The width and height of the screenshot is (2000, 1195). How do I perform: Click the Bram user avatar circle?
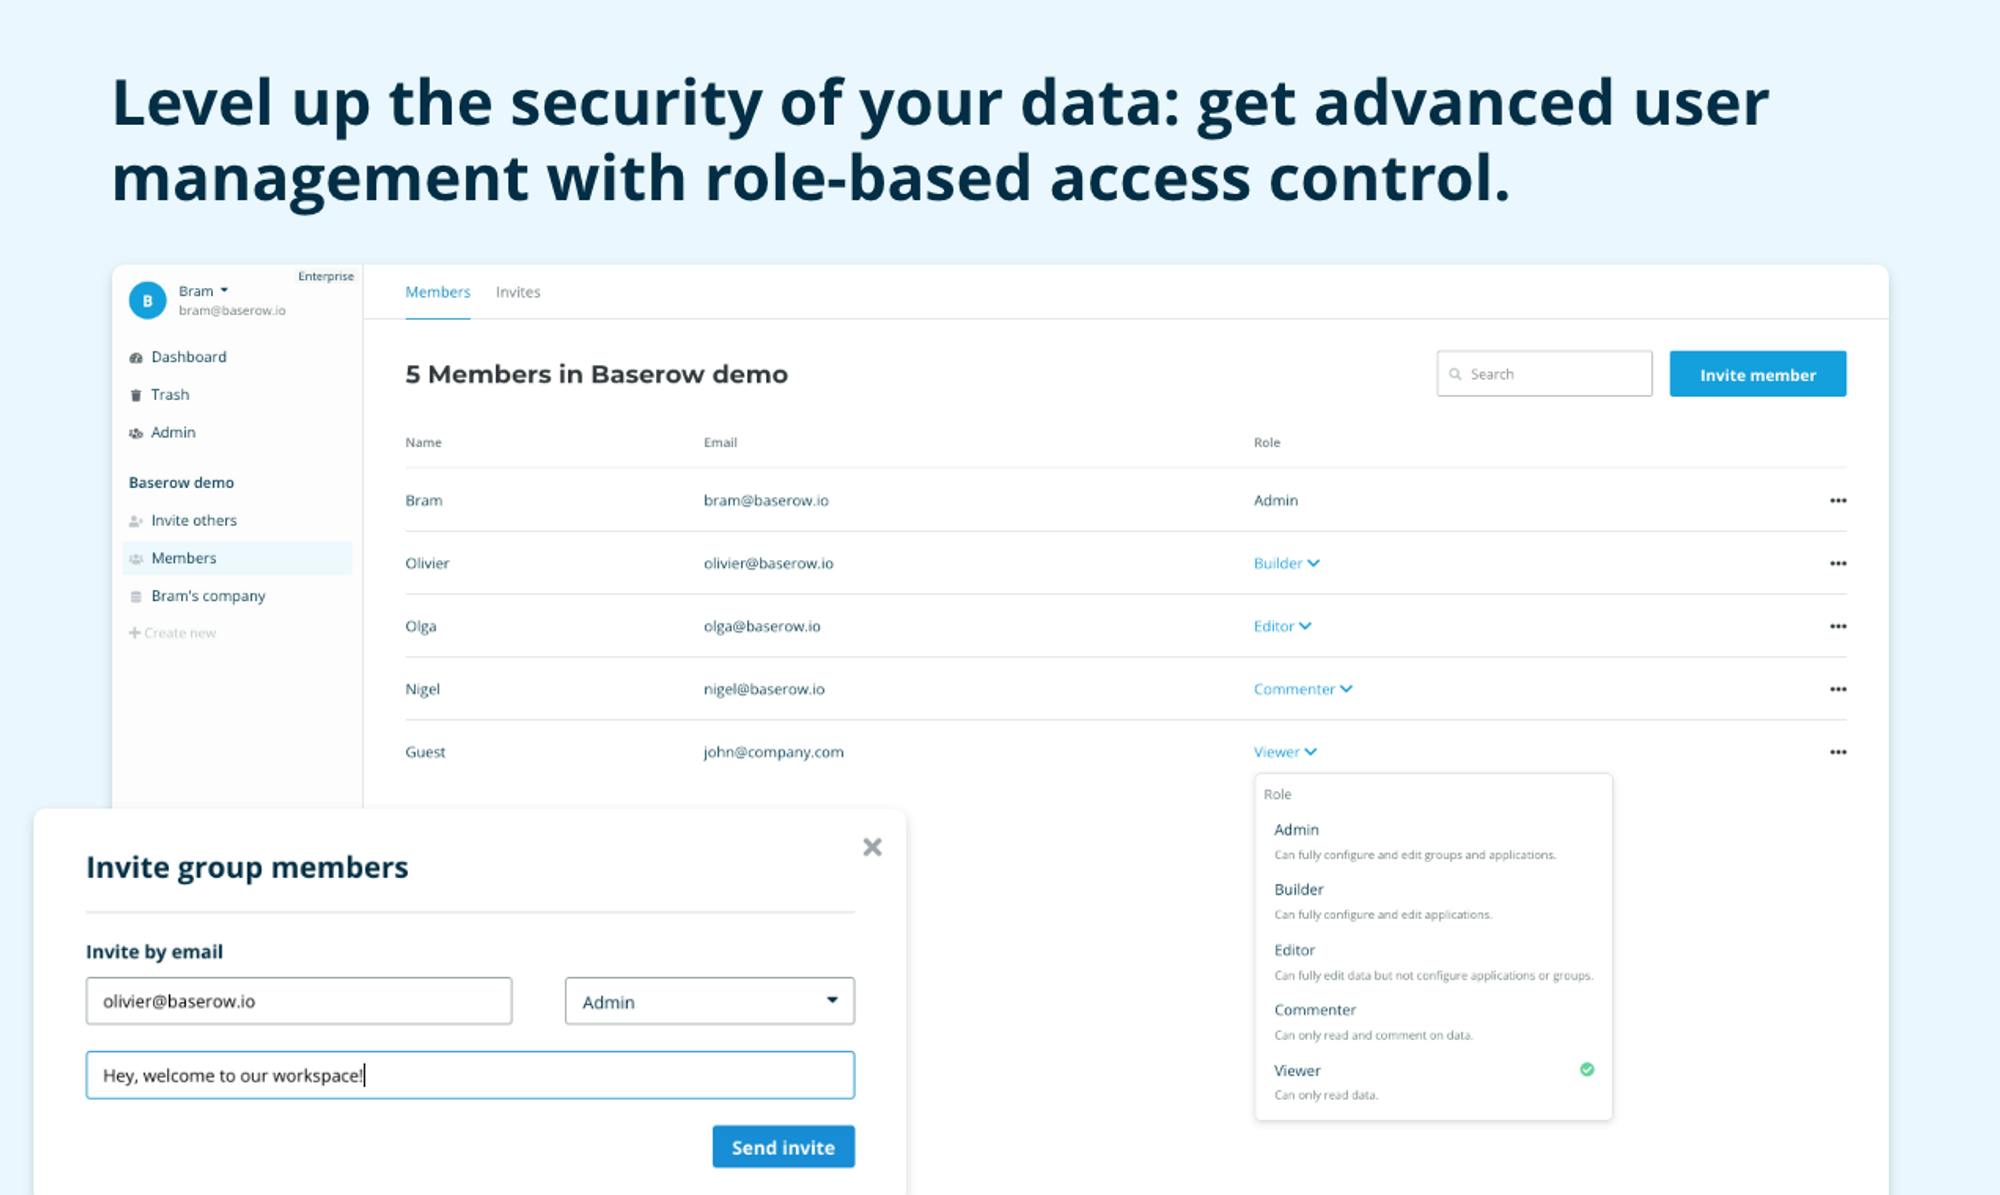coord(147,300)
